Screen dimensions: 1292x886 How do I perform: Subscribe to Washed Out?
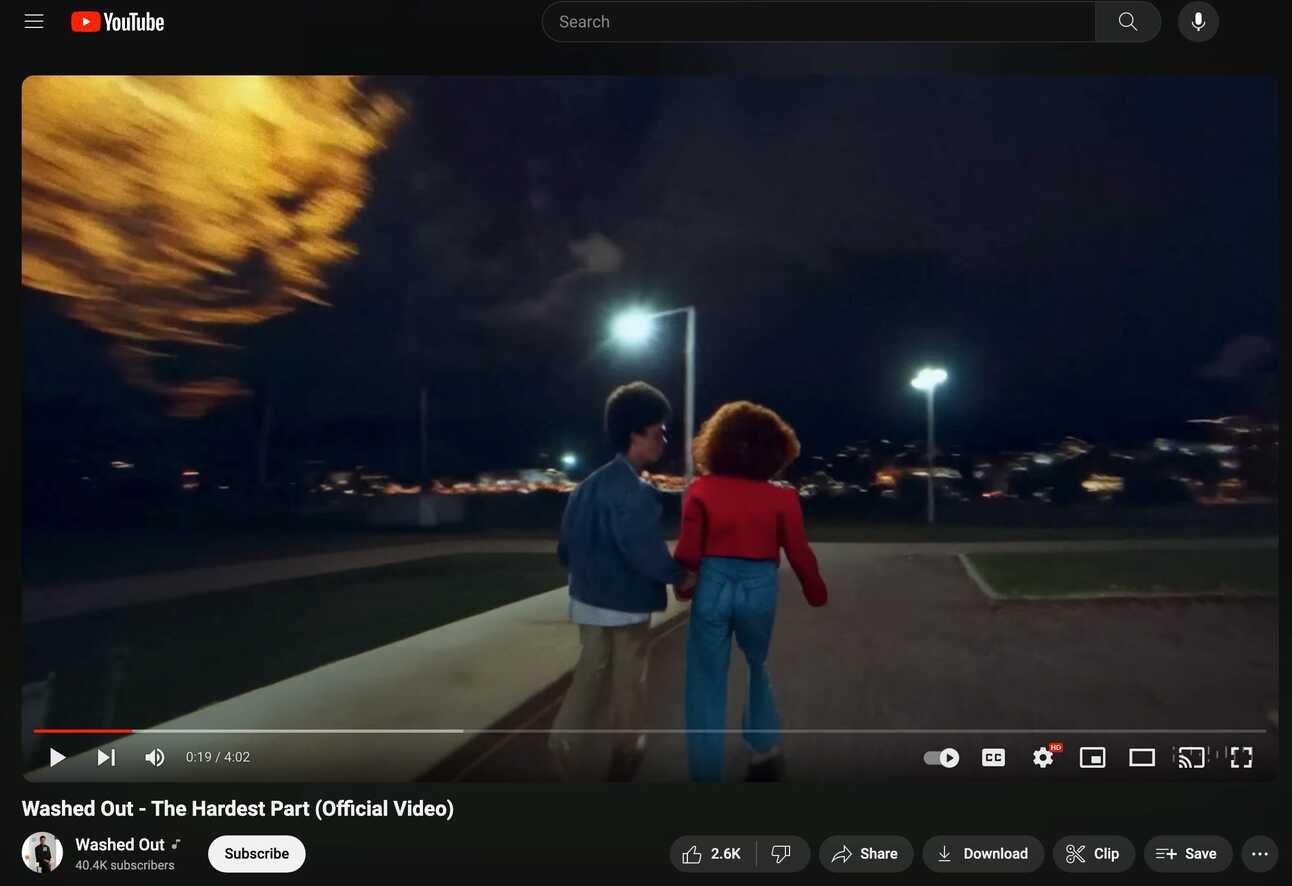(256, 854)
